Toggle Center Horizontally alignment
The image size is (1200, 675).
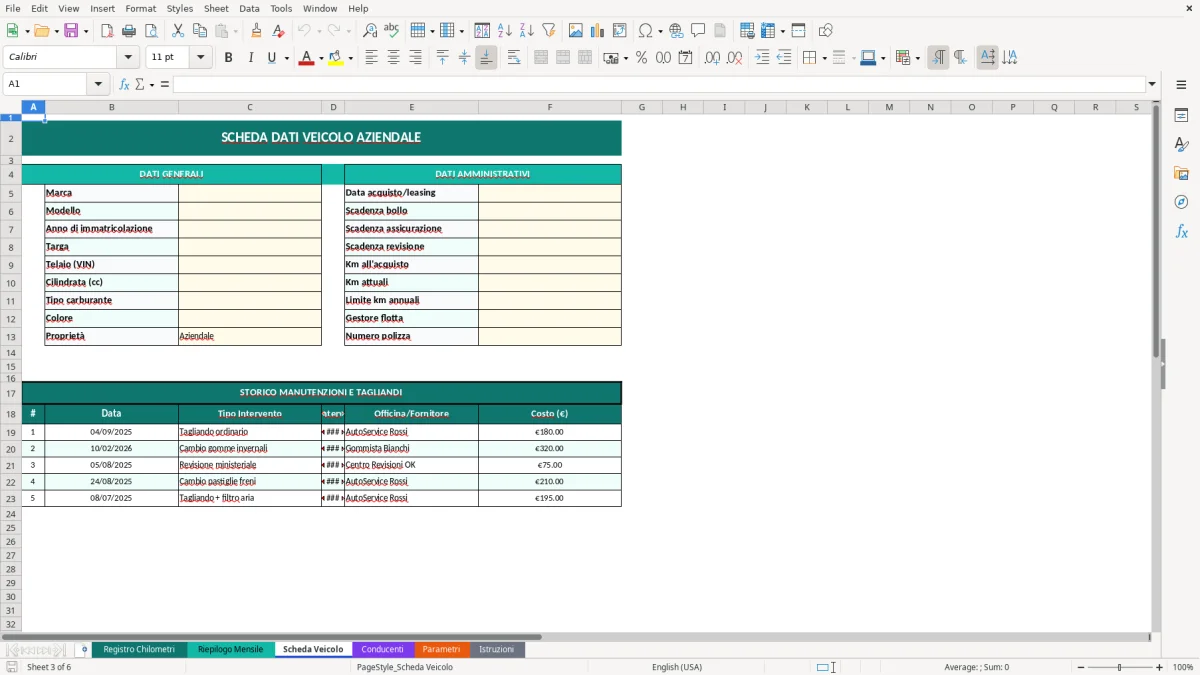(393, 58)
